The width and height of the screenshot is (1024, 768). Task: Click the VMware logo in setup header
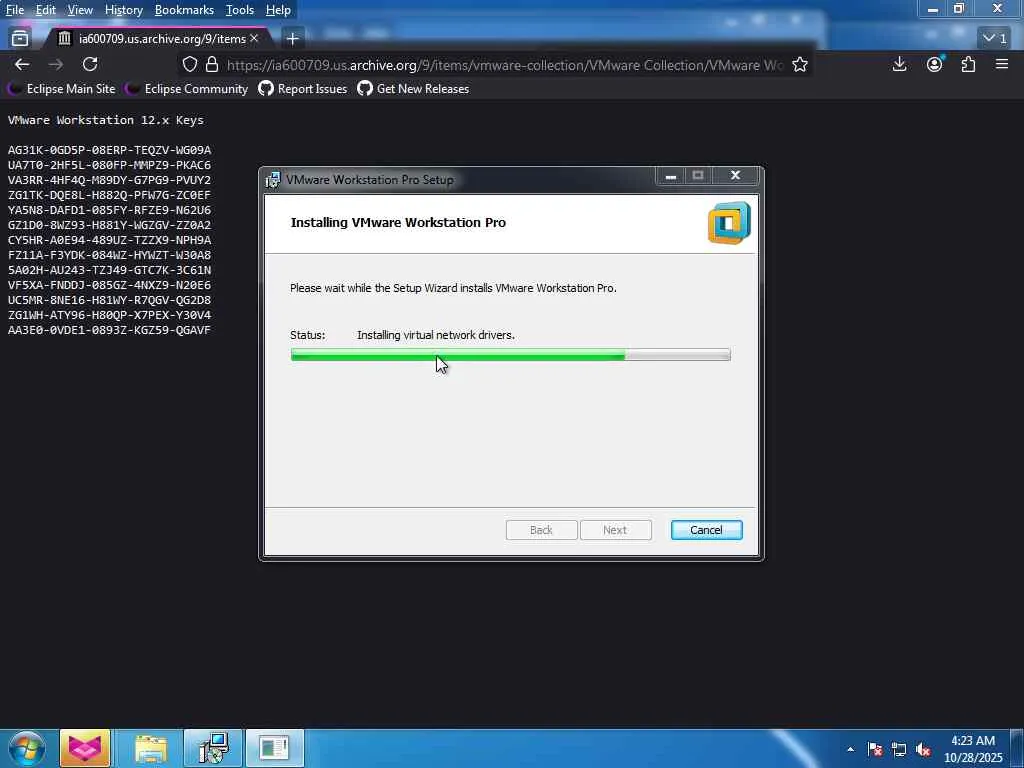pos(729,223)
